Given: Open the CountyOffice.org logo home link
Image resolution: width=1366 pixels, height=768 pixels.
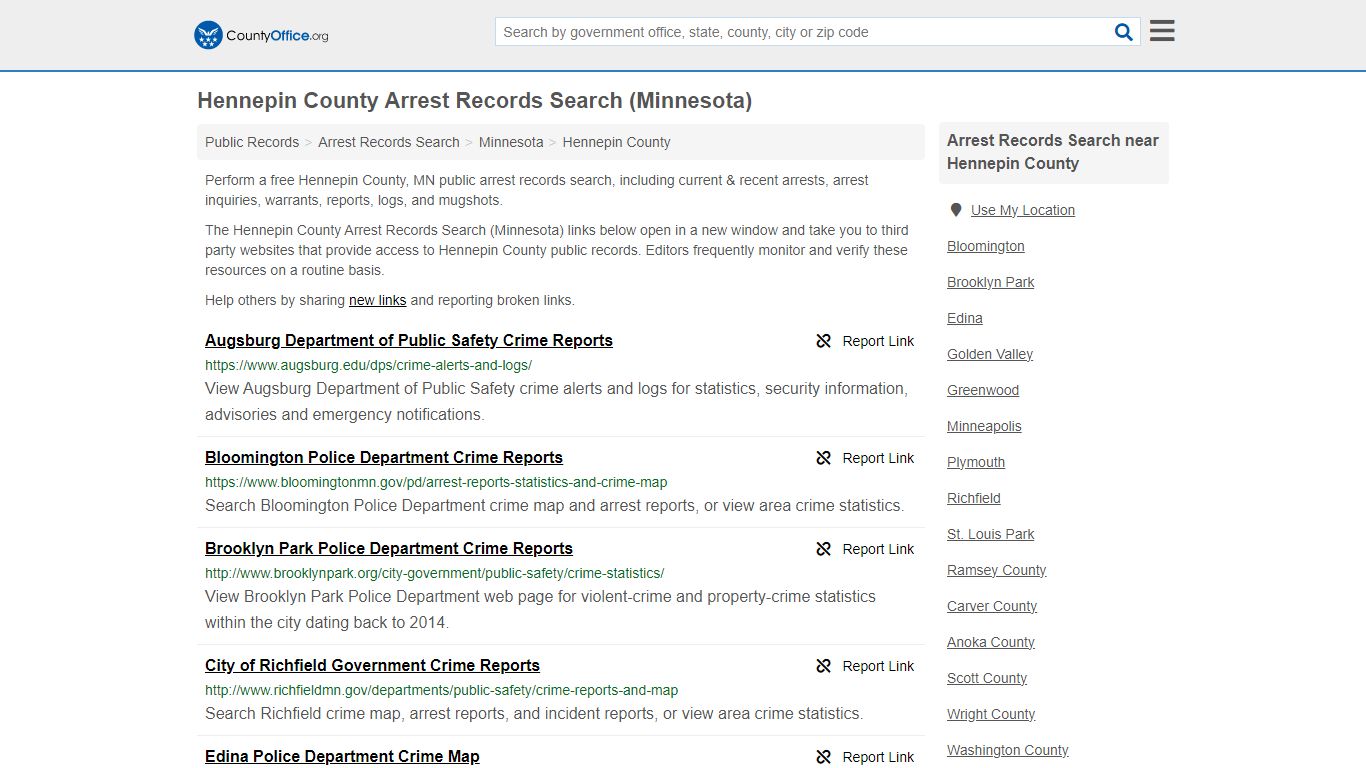Looking at the screenshot, I should point(261,35).
